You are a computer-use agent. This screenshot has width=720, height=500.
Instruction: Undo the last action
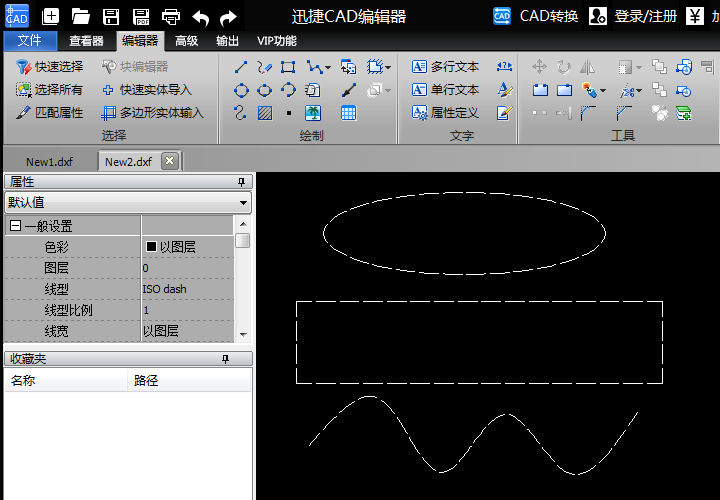201,17
